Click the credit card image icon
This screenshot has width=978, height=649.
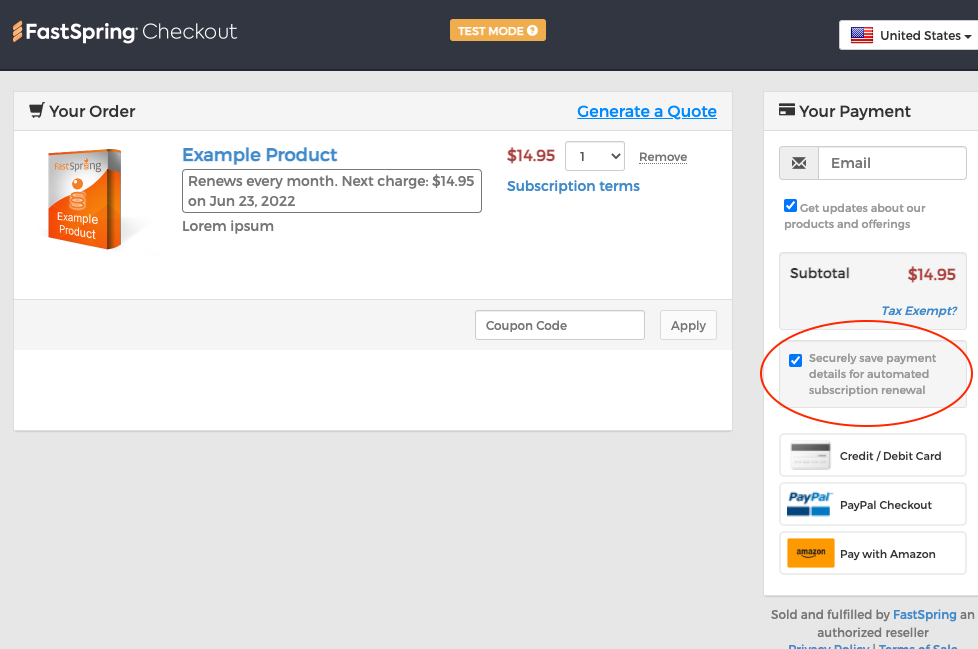click(x=810, y=456)
